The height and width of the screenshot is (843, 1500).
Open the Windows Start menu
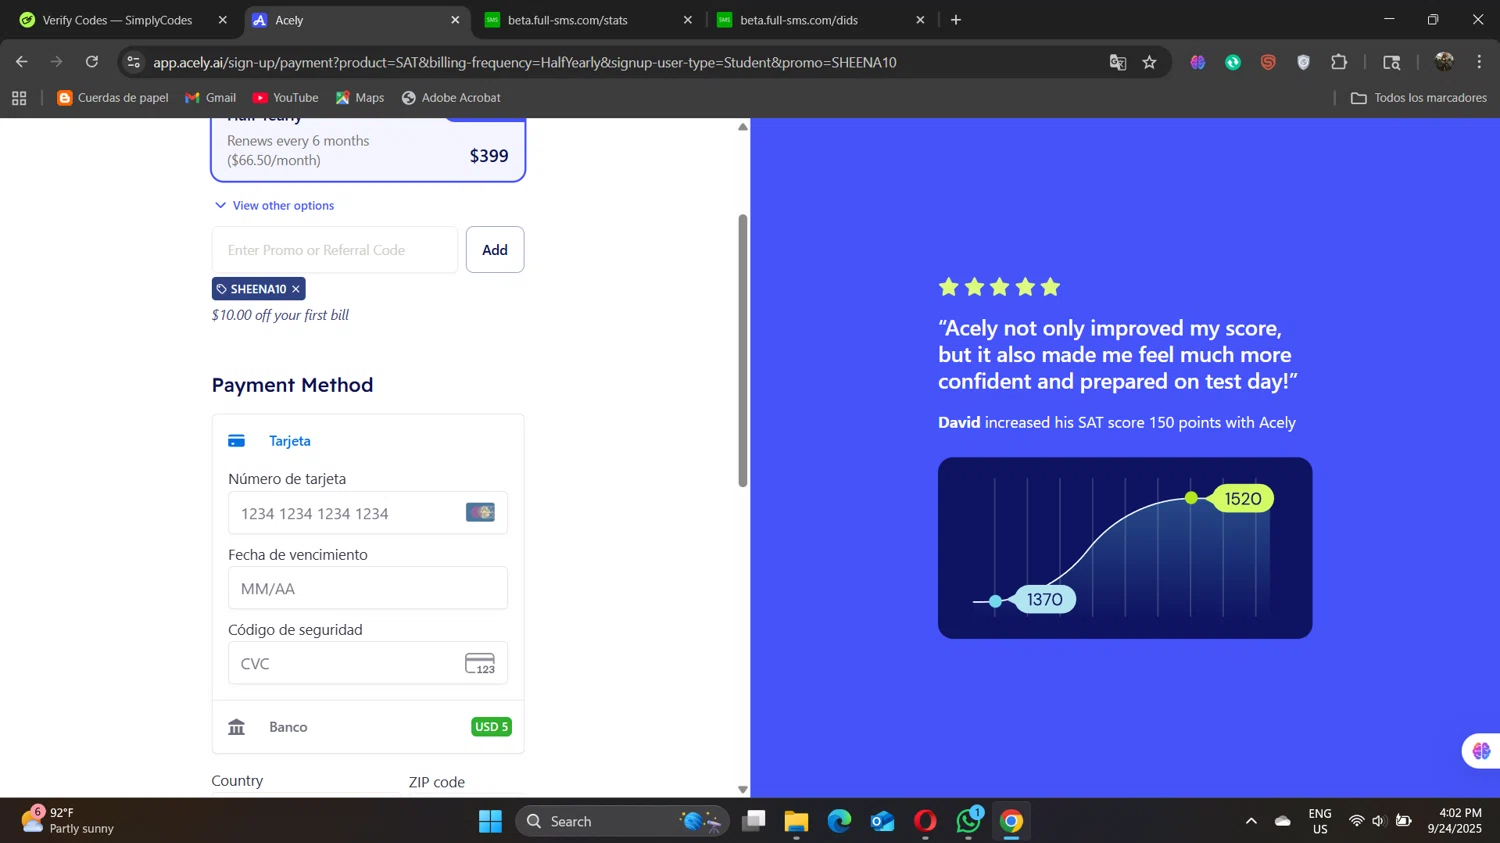[490, 821]
